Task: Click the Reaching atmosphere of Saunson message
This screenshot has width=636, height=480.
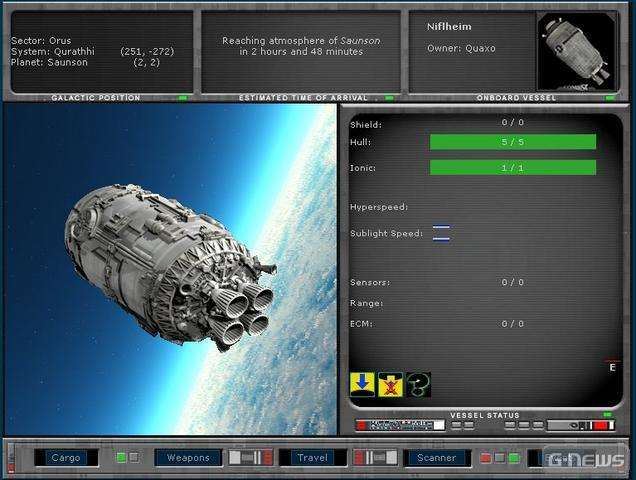Action: click(301, 46)
